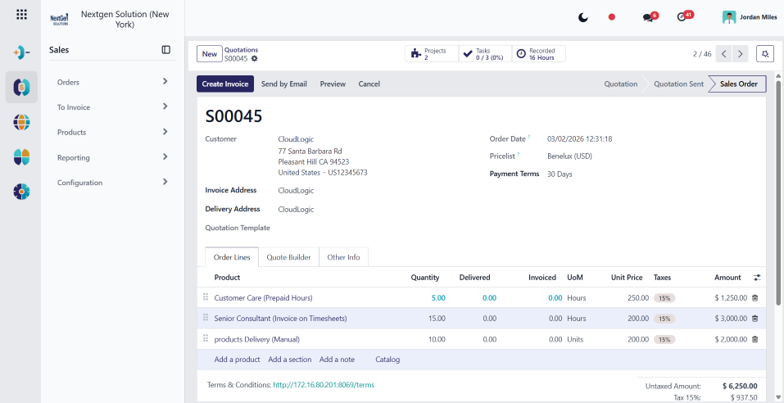The width and height of the screenshot is (784, 403).
Task: Collapse the Sales sidebar panel icon
Action: click(x=166, y=50)
